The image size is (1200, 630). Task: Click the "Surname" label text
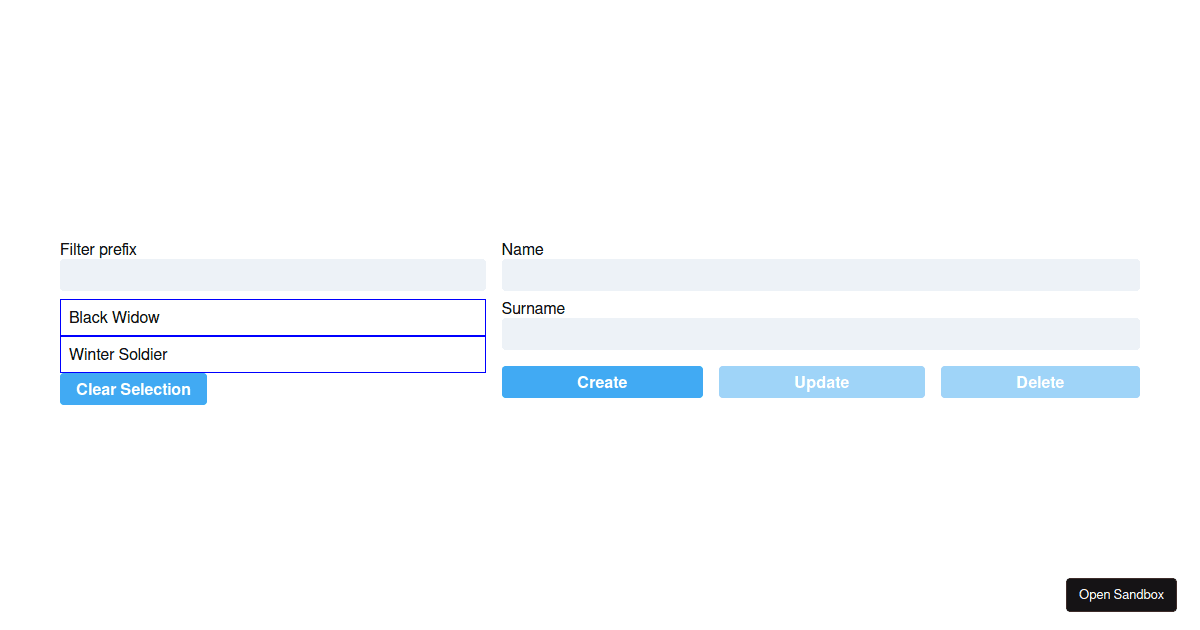(533, 308)
